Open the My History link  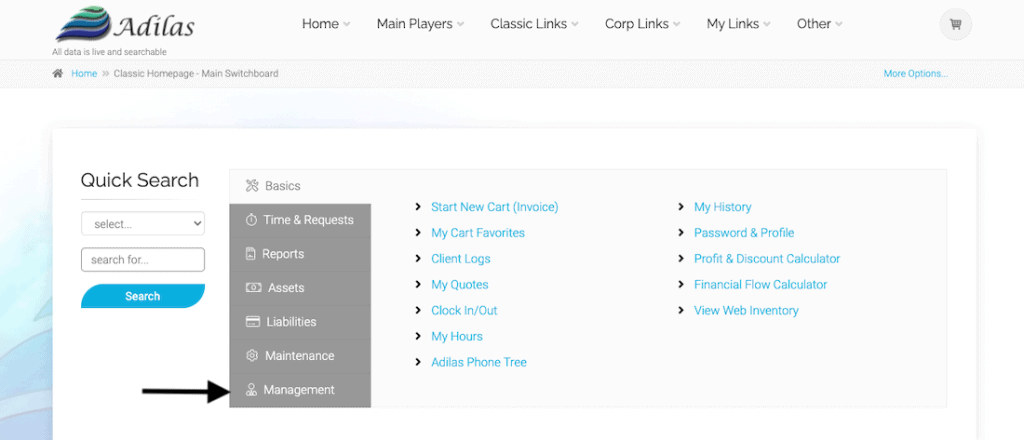[723, 207]
